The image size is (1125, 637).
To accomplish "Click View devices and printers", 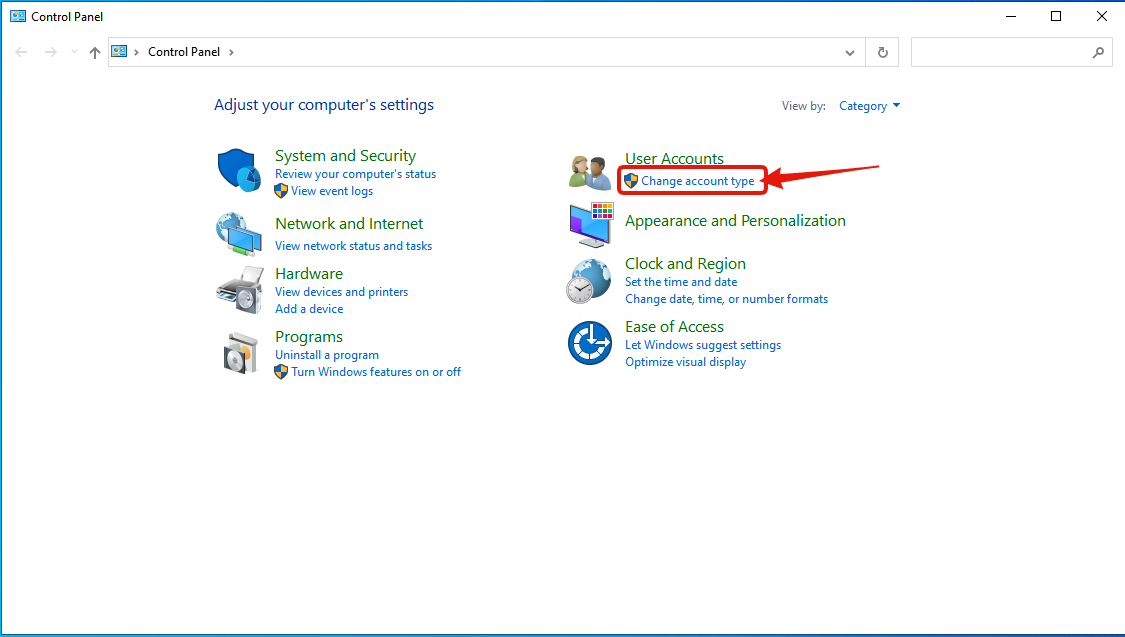I will (x=341, y=292).
